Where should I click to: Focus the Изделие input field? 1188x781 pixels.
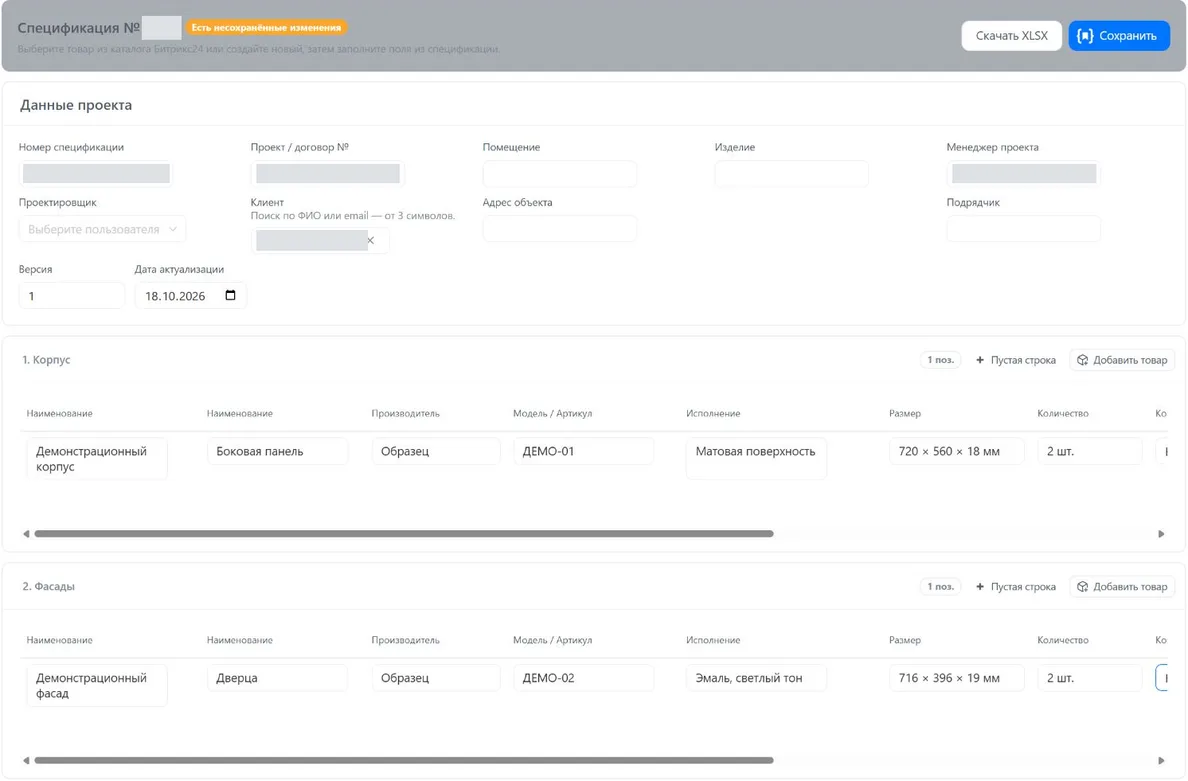[792, 173]
